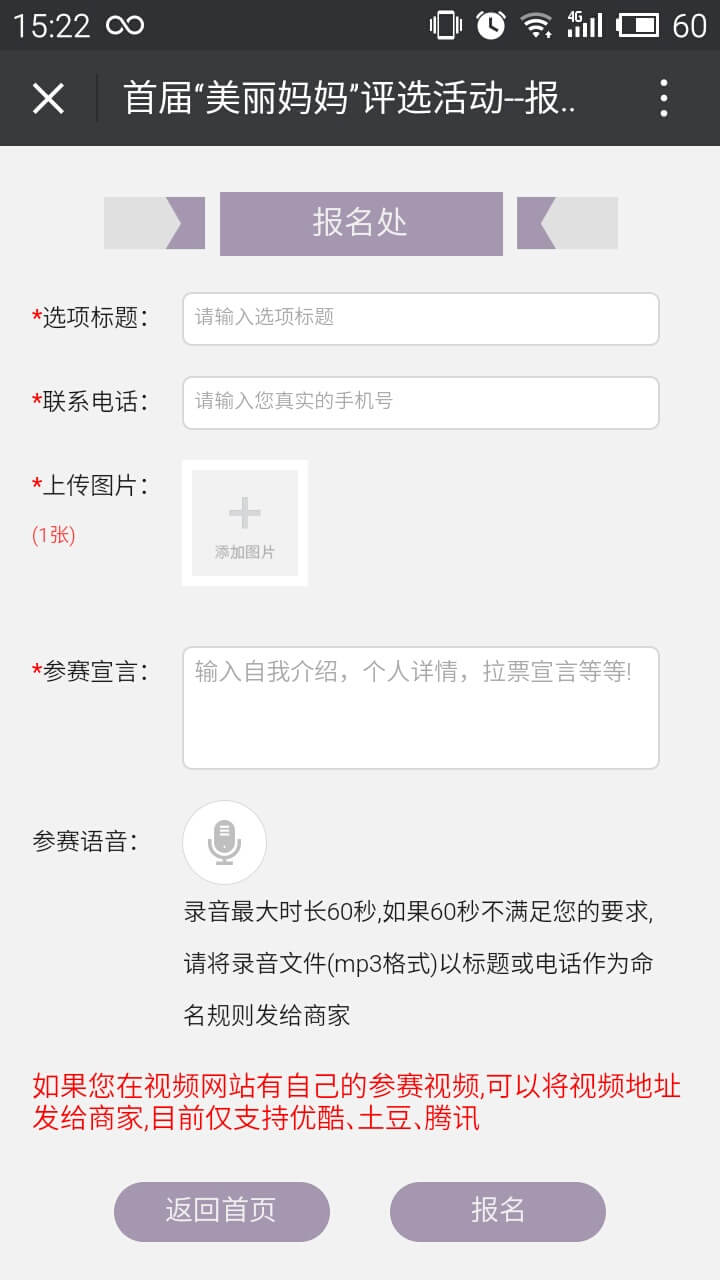This screenshot has height=1280, width=720.
Task: Tap the 报名处 header banner
Action: [x=361, y=223]
